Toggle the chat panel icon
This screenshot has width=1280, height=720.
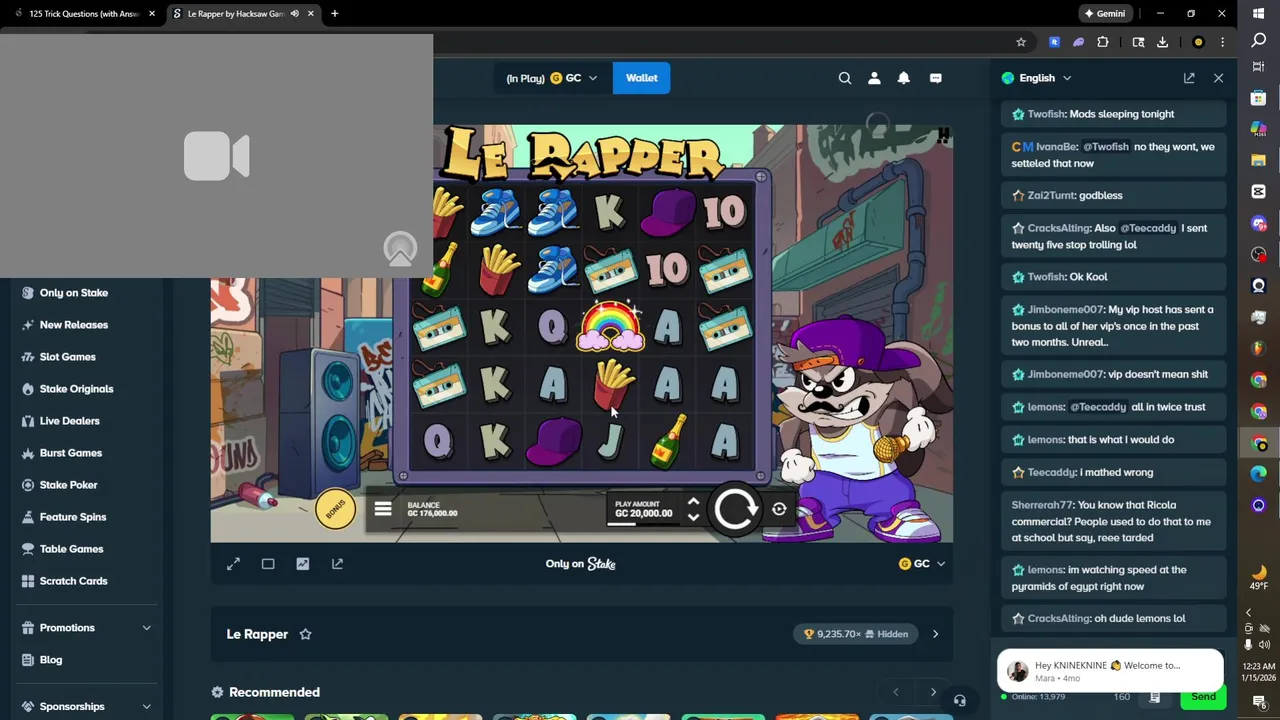click(x=936, y=78)
